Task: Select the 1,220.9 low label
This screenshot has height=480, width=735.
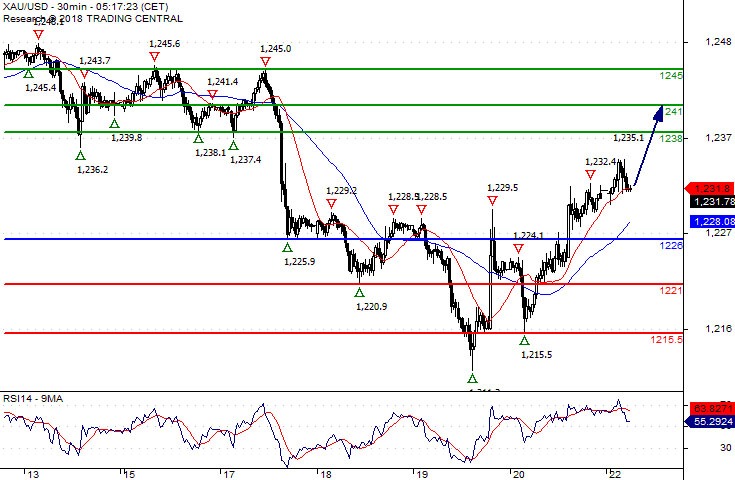Action: point(372,307)
